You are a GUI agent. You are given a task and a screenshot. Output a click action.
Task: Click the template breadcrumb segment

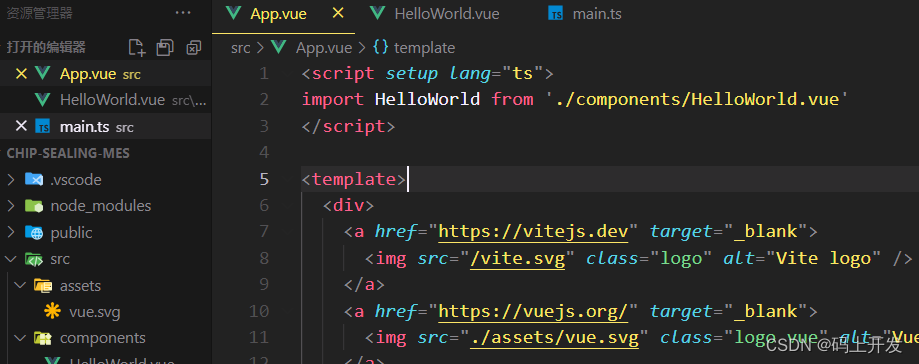pyautogui.click(x=424, y=47)
